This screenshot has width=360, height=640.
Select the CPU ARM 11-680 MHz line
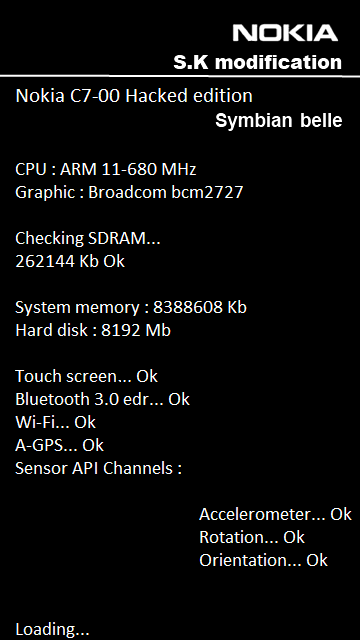click(106, 169)
